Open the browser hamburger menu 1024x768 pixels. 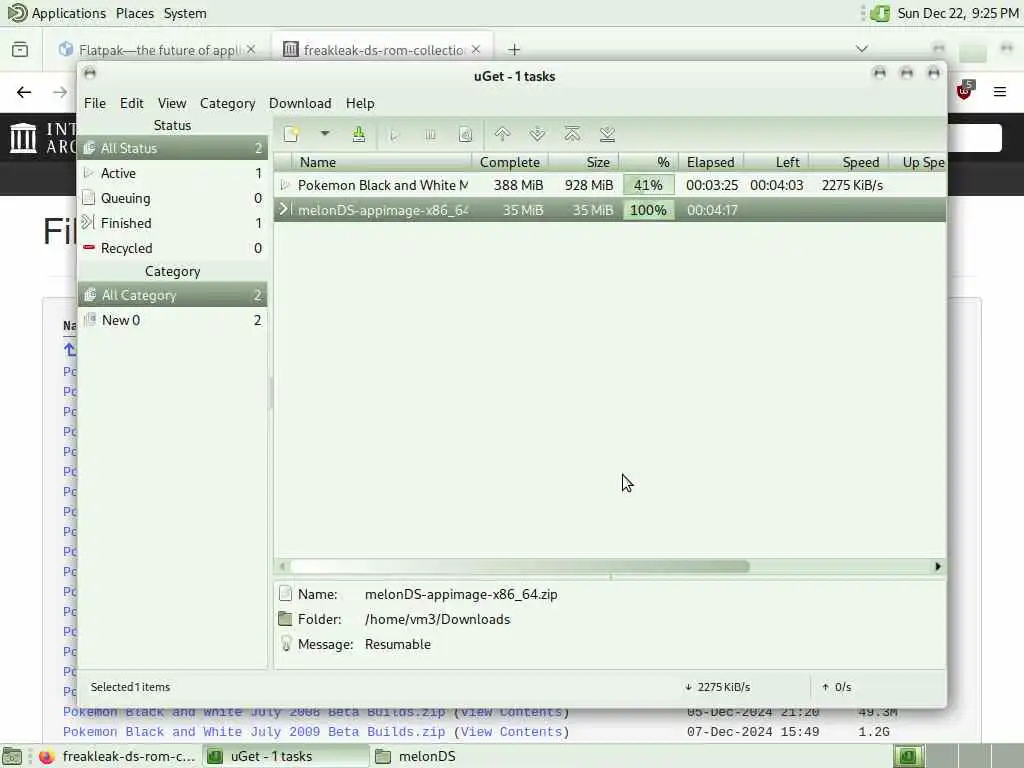(x=1000, y=92)
